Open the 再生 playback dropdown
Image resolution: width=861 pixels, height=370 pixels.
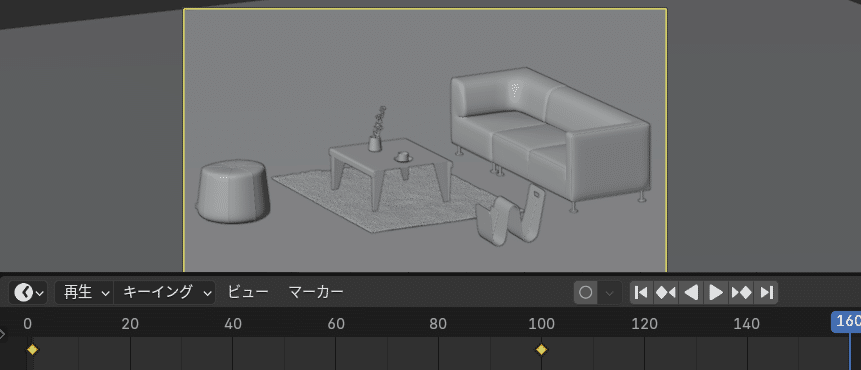point(84,293)
